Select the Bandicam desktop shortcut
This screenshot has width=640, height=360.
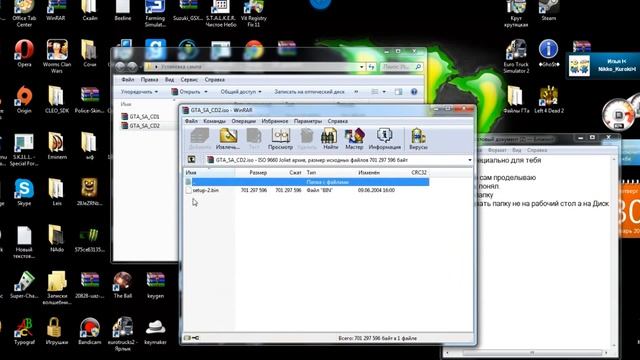click(89, 331)
